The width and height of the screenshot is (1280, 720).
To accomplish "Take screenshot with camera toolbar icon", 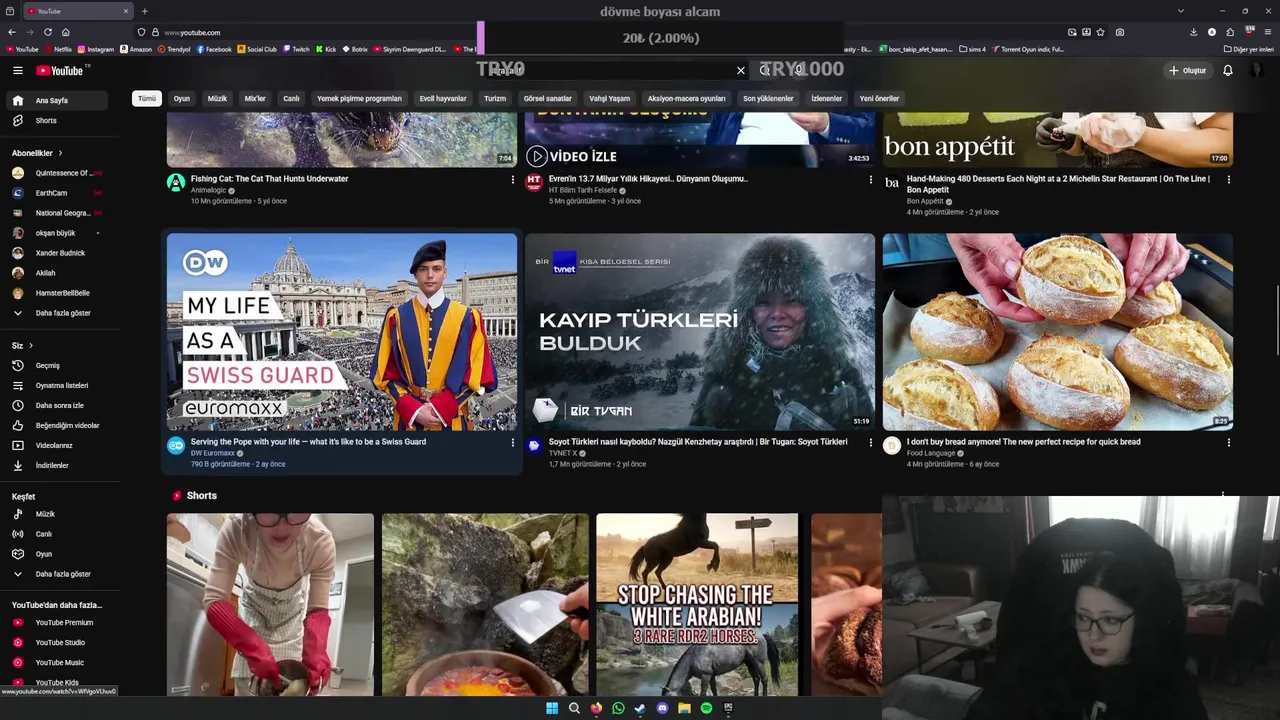I will point(1119,32).
